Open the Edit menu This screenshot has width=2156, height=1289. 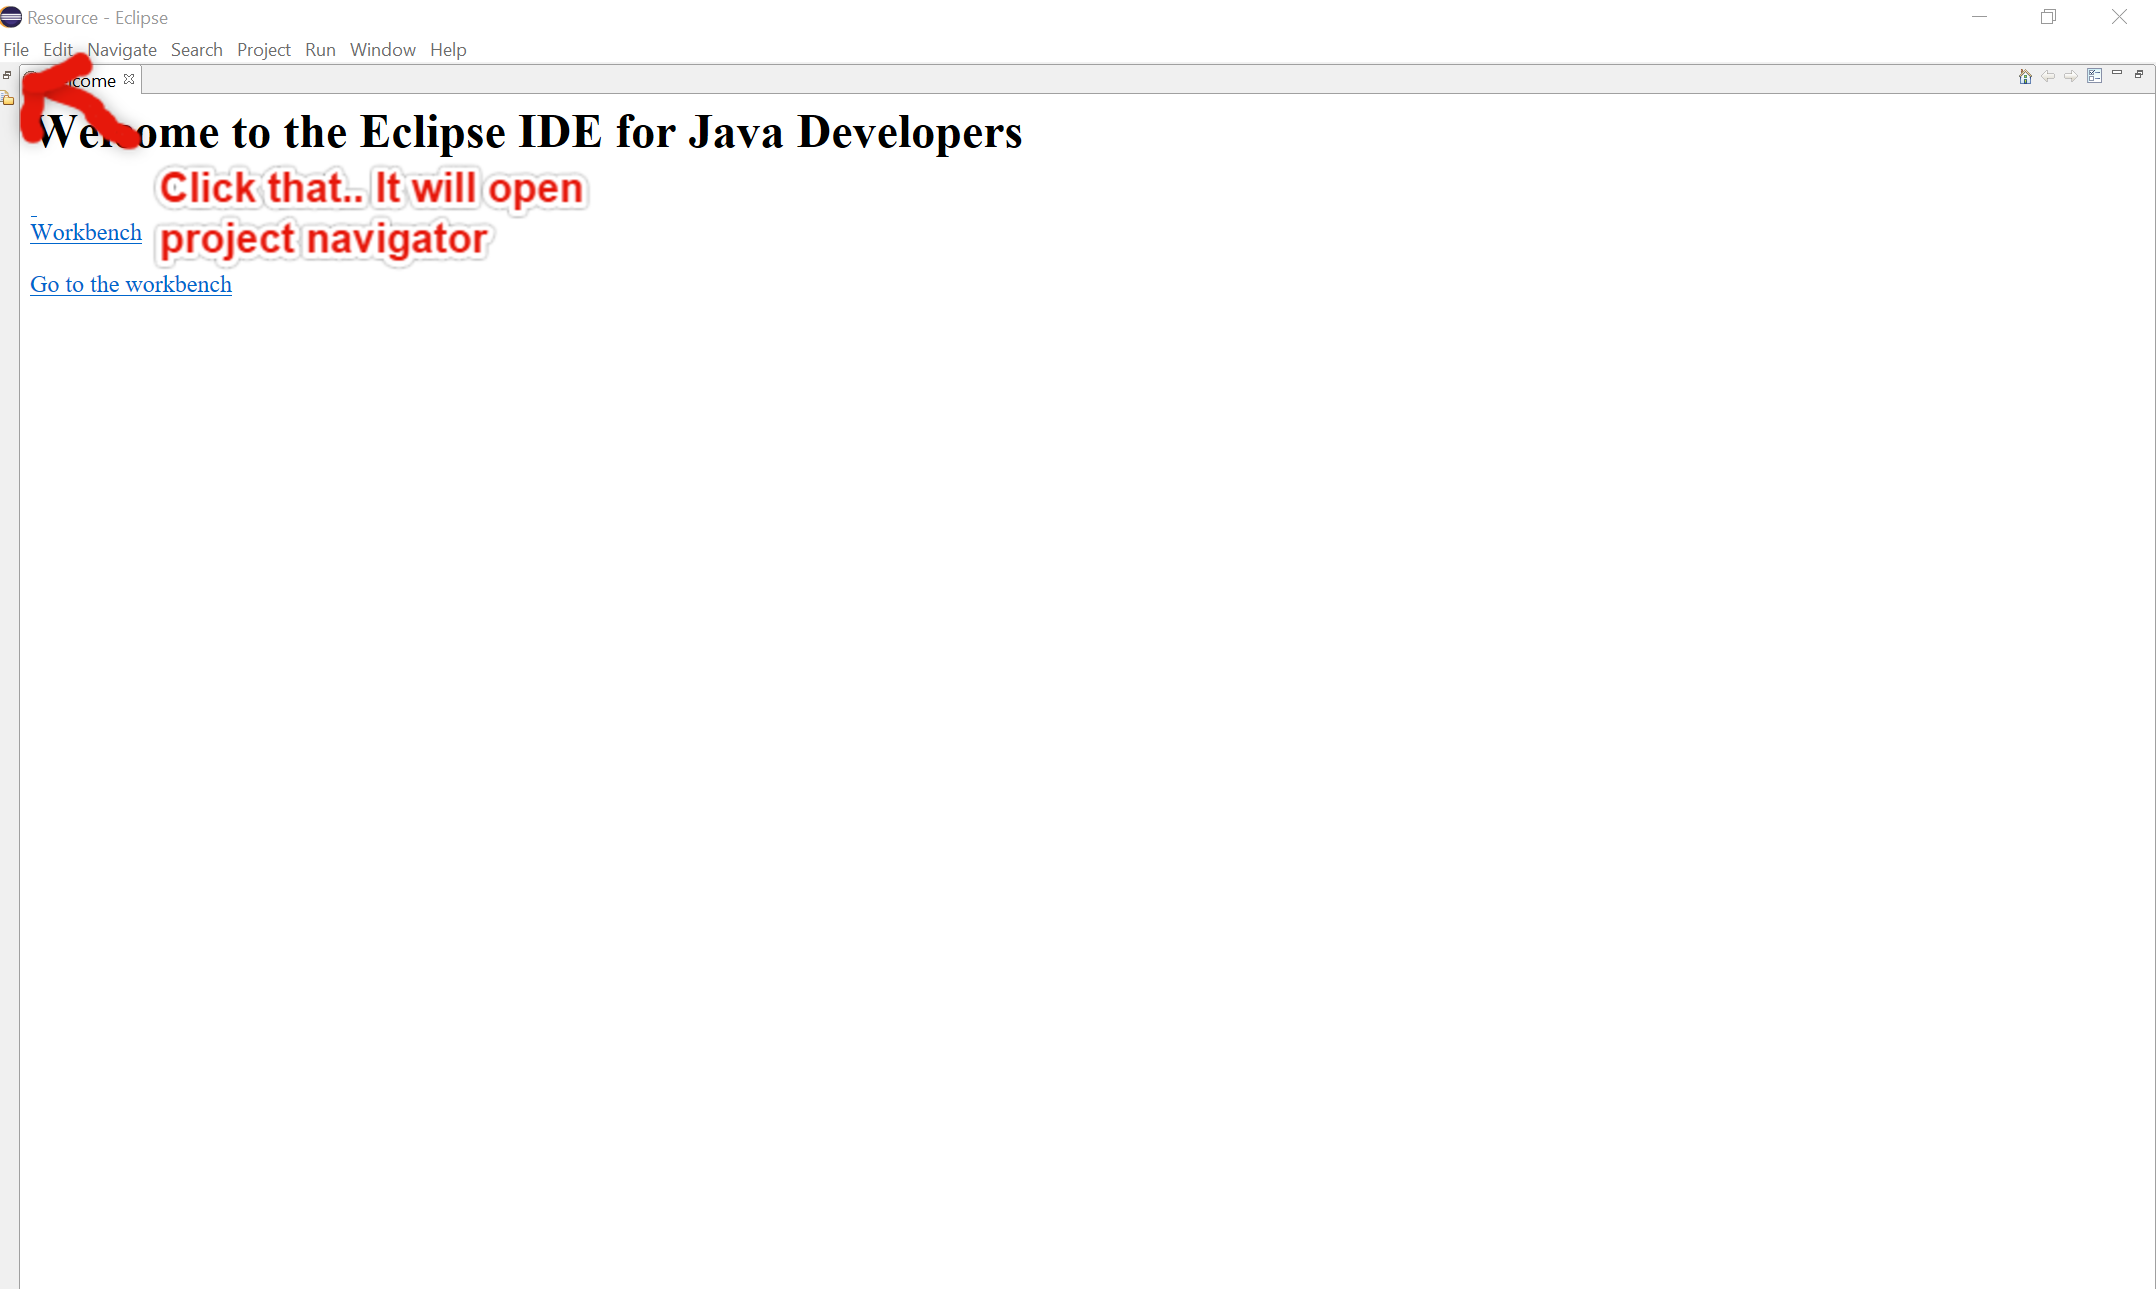pos(58,50)
